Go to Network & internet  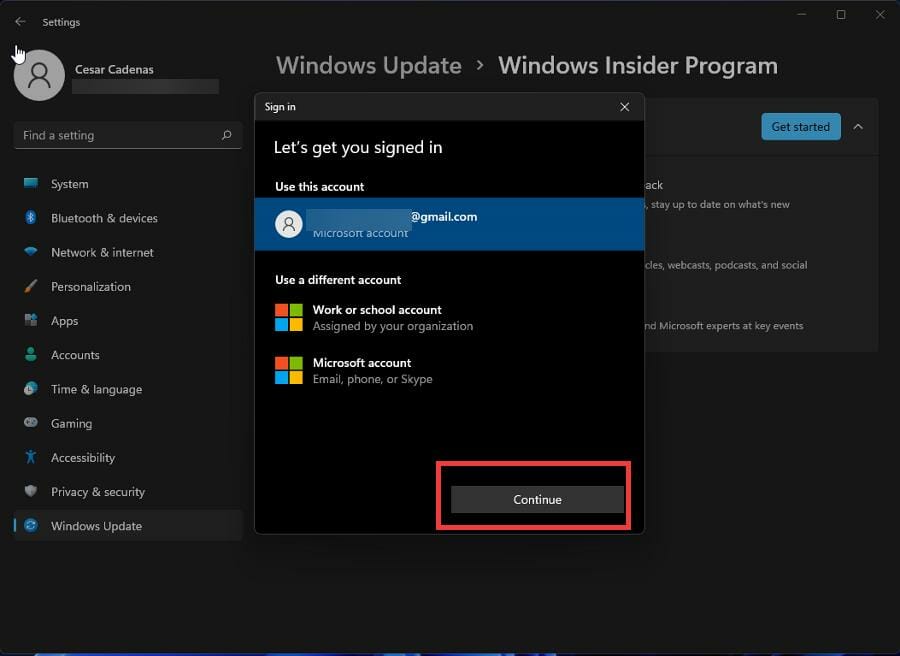[x=128, y=252]
